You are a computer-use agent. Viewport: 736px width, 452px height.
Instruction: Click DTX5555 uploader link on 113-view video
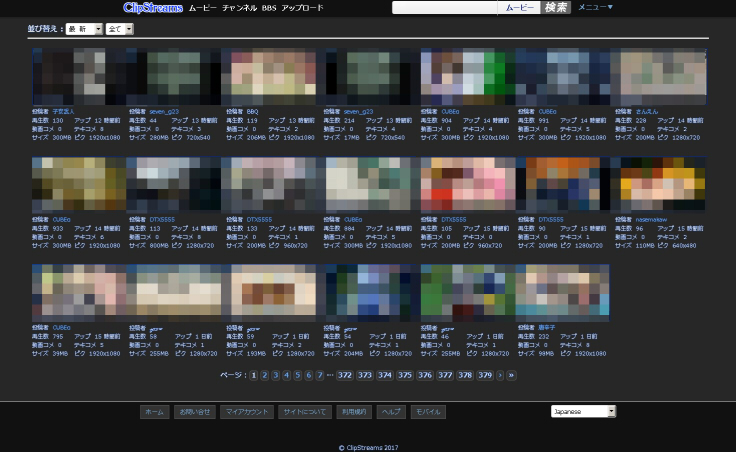click(162, 220)
